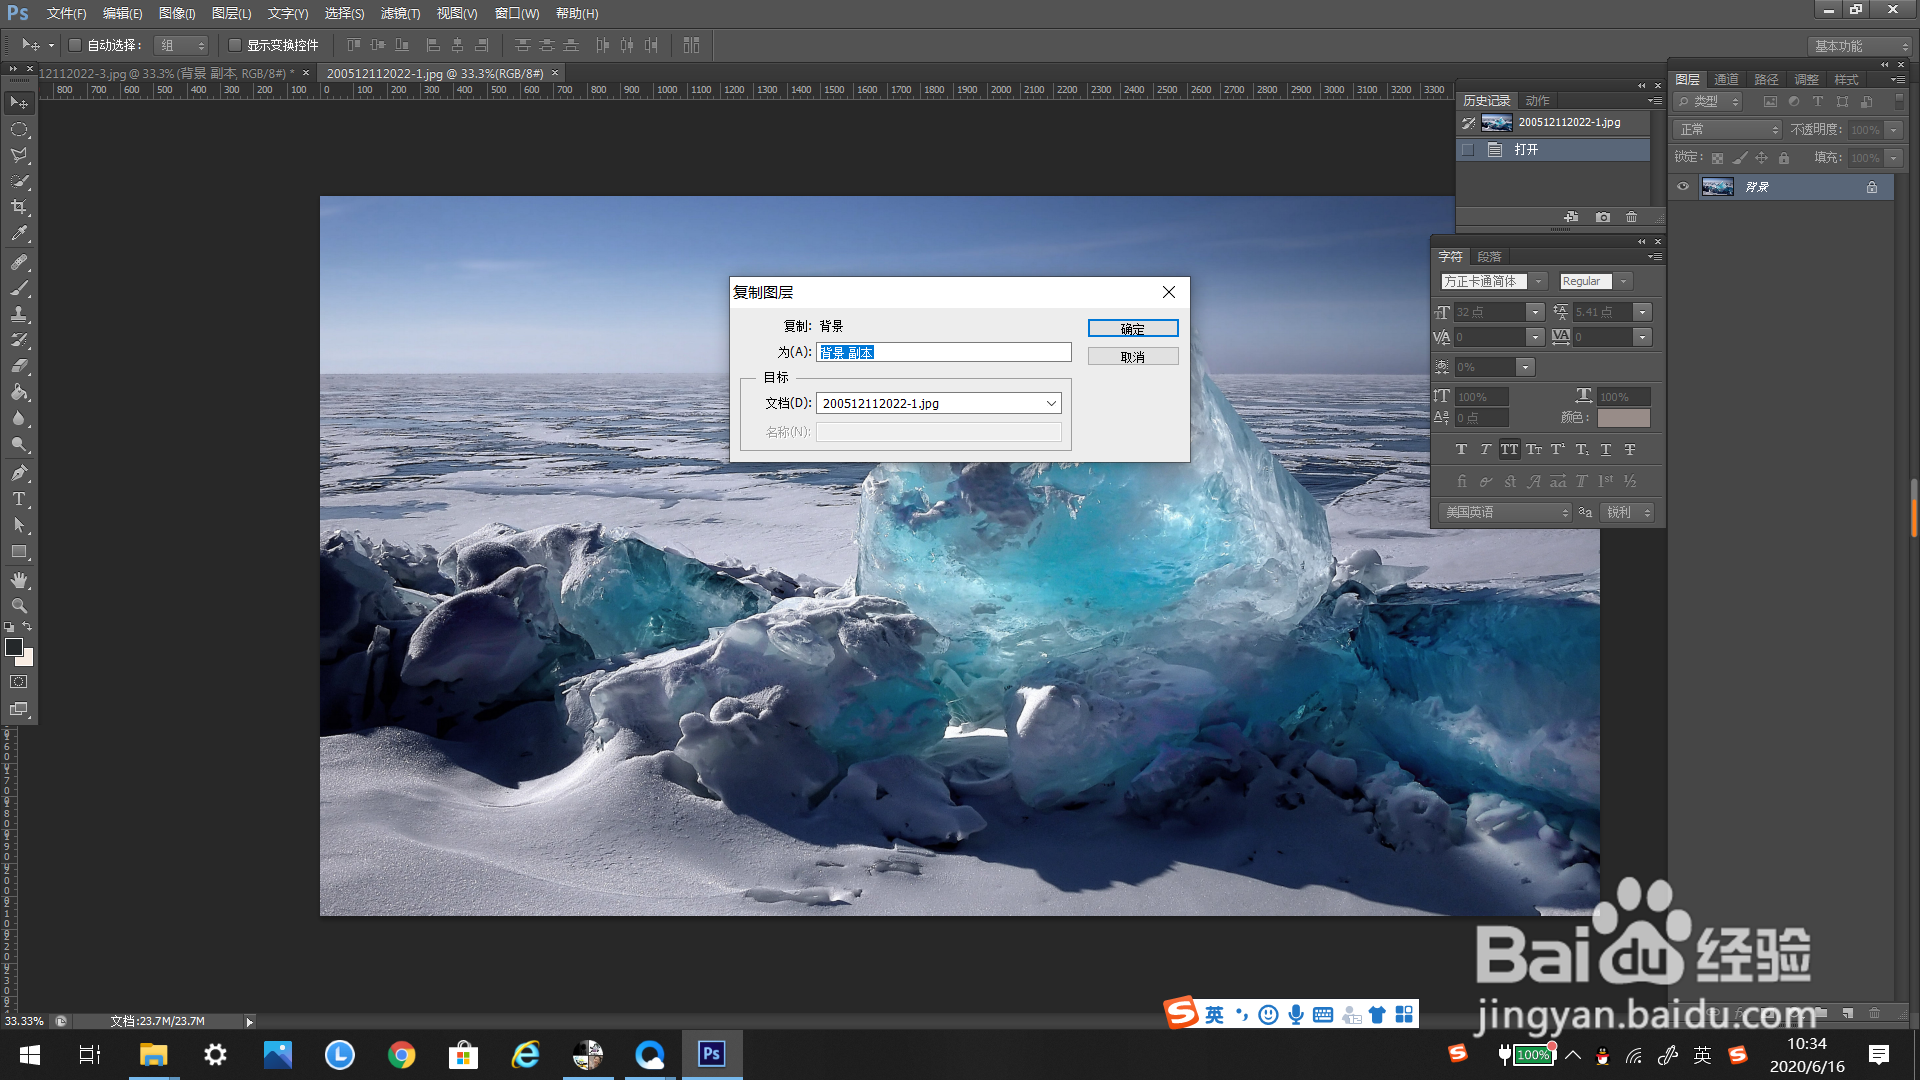Select the Quick Selection tool
This screenshot has height=1080, width=1920.
click(19, 182)
